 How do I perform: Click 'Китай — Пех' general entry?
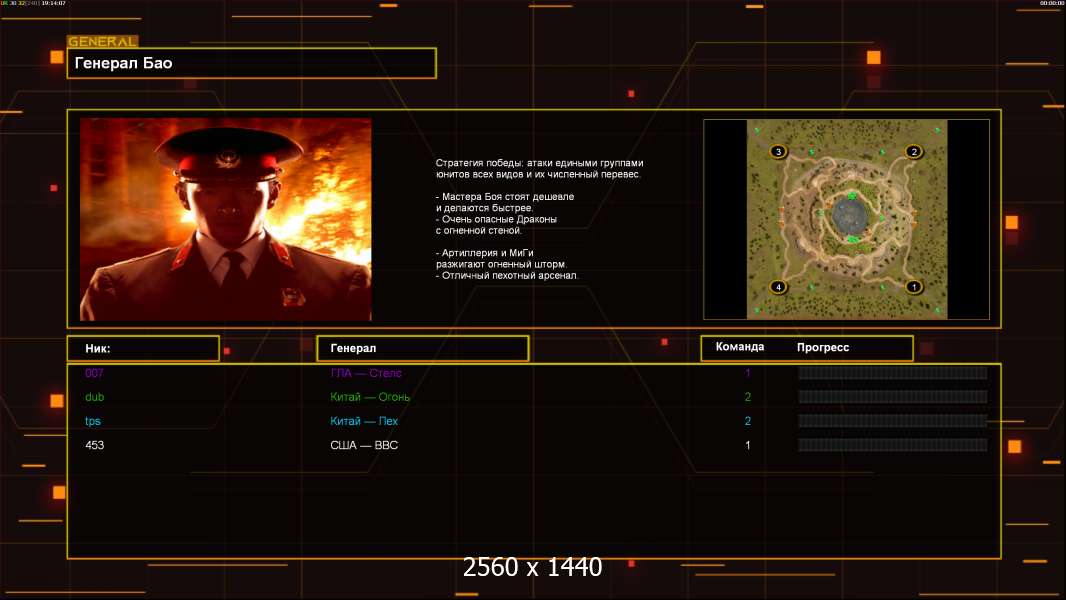tap(364, 421)
